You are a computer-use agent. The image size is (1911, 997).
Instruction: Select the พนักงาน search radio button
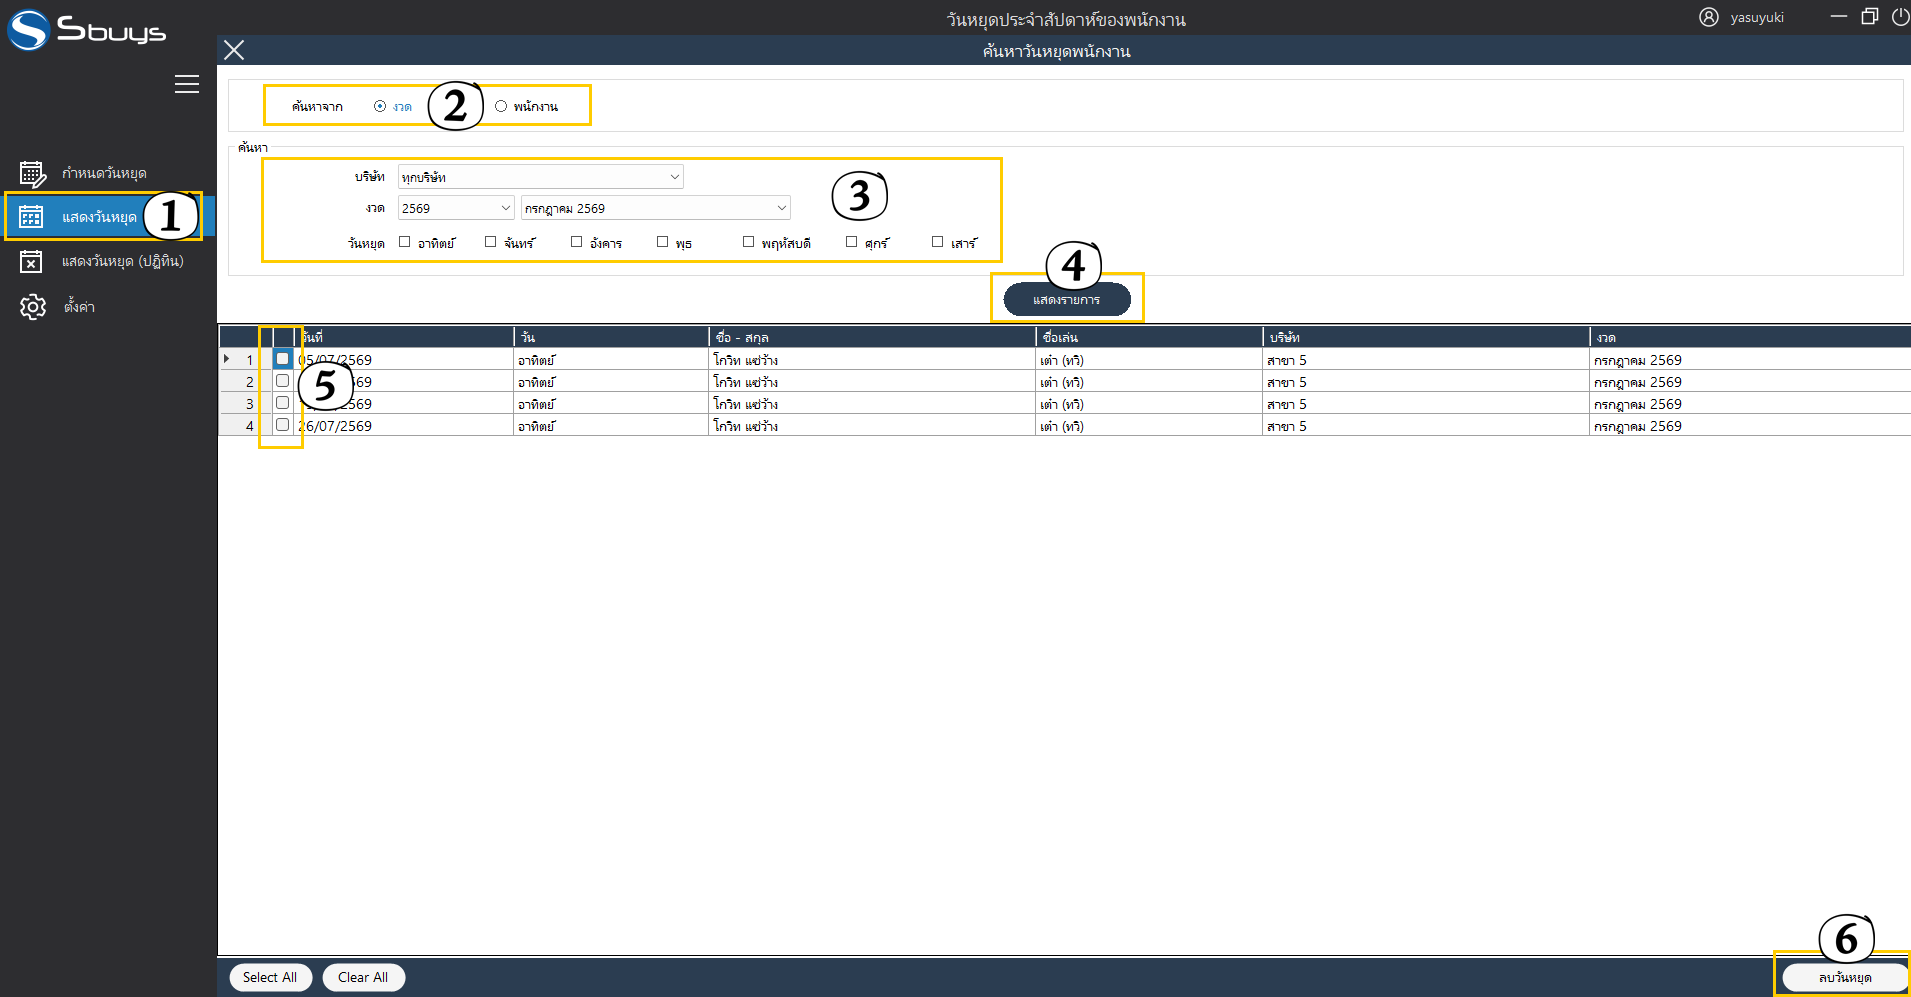[501, 106]
